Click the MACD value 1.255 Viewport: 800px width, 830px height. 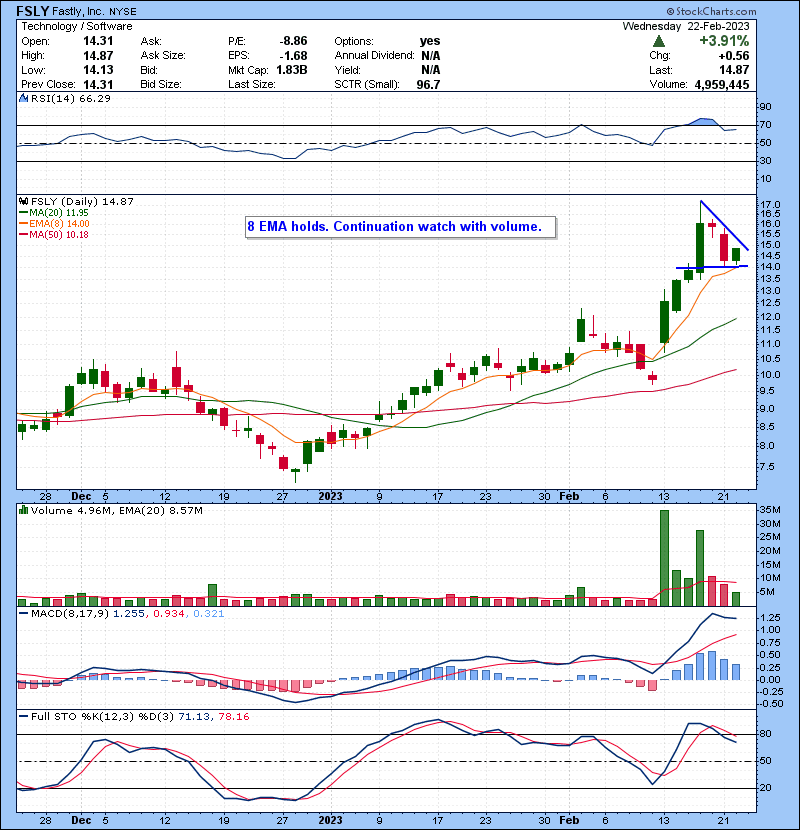pos(129,614)
